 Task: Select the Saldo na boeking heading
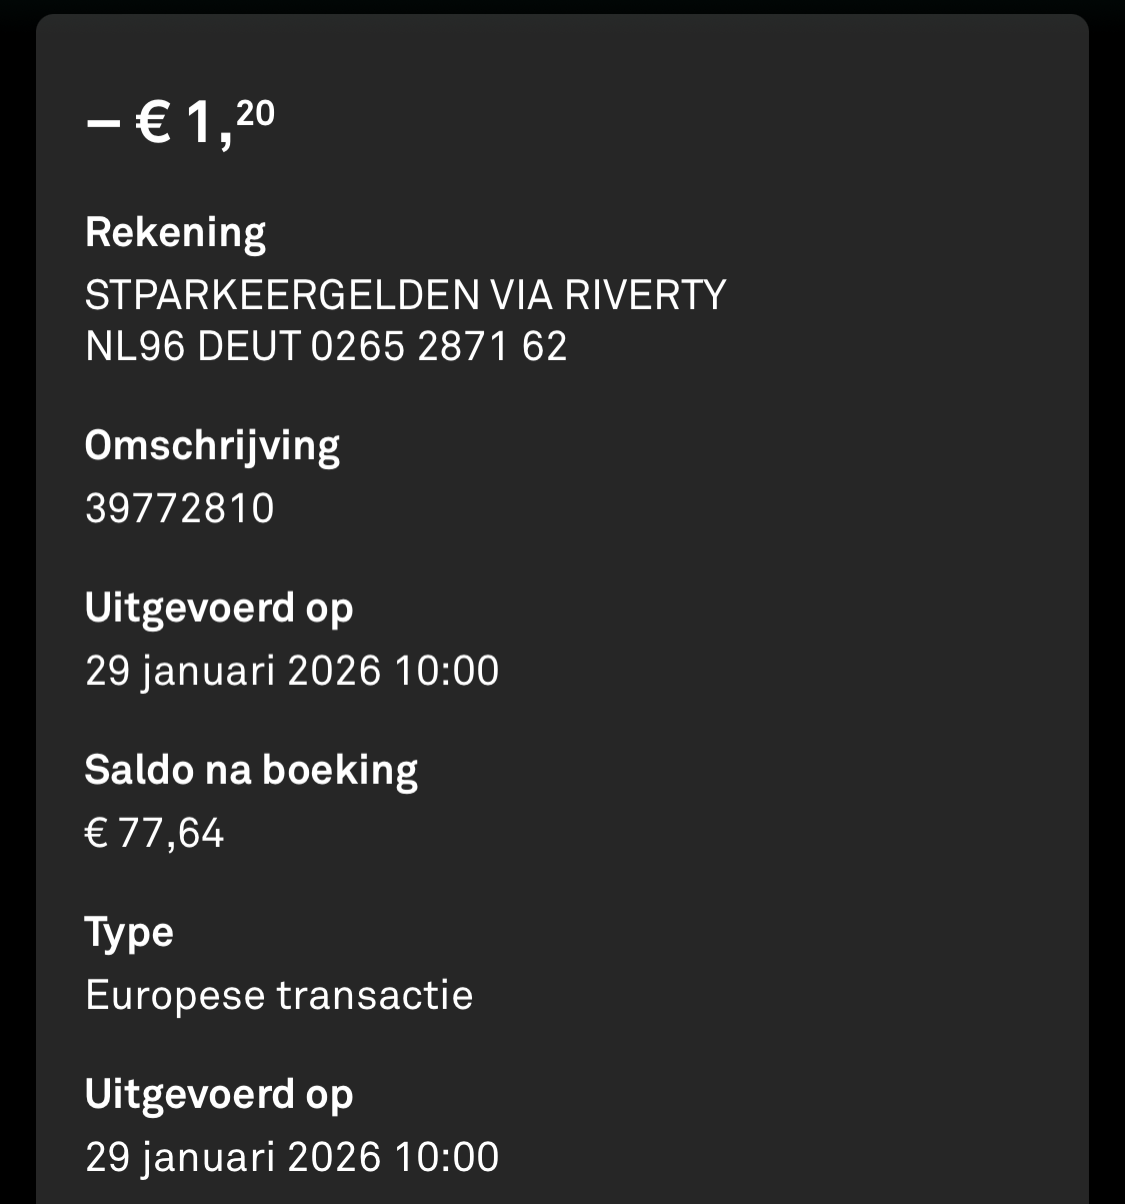coord(251,770)
